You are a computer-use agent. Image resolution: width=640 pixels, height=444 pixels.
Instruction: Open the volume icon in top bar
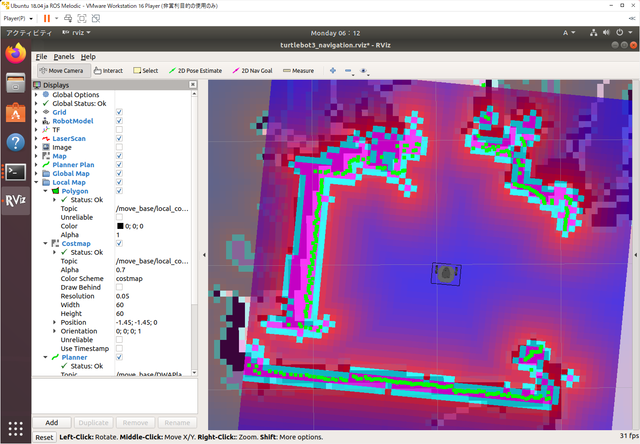pos(606,33)
